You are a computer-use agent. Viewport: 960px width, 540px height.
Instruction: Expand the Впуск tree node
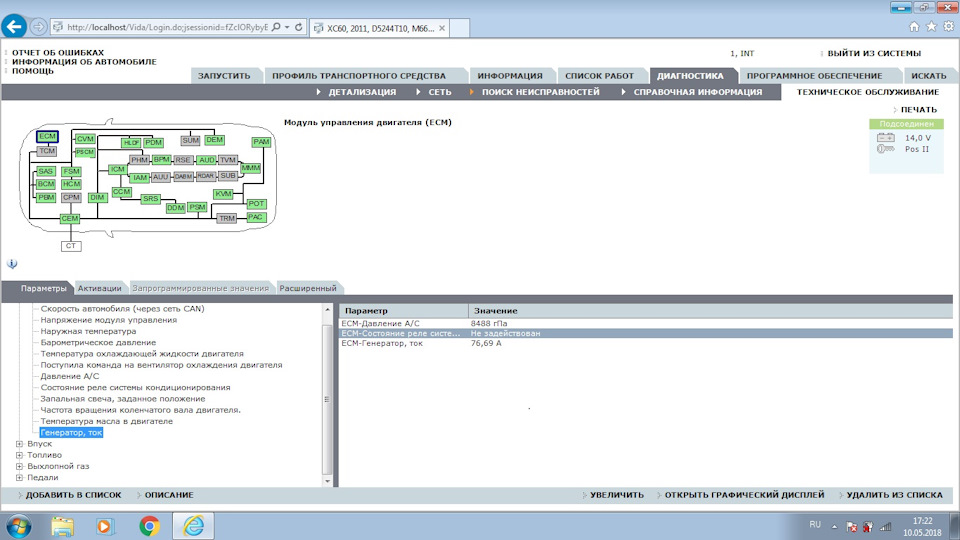19,444
